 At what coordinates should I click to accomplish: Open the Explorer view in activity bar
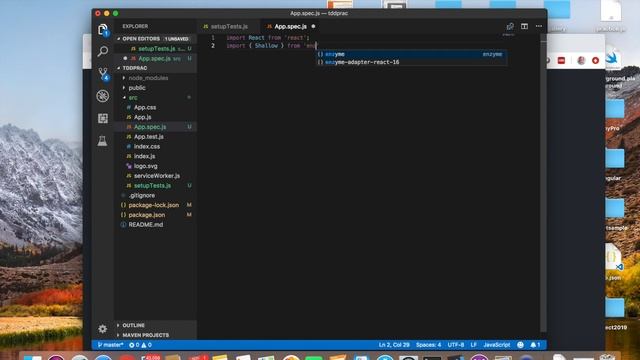coord(102,29)
